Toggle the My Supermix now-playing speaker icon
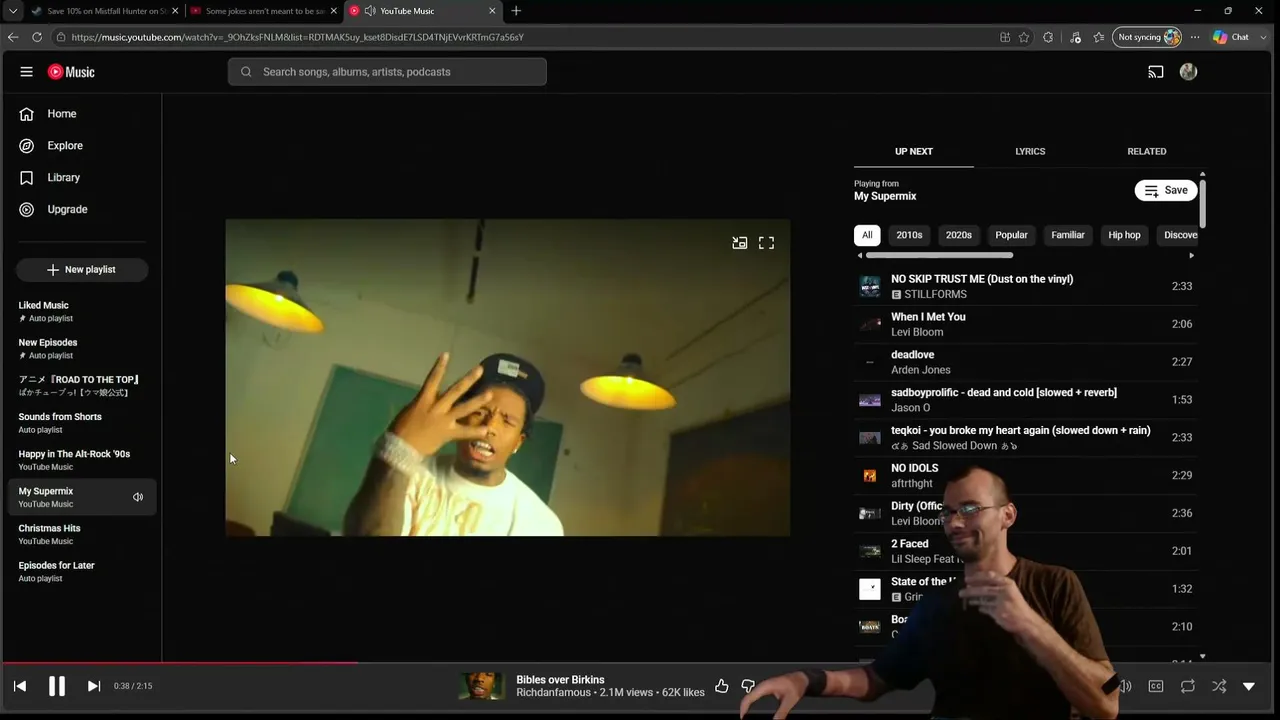The height and width of the screenshot is (720, 1280). pos(138,497)
